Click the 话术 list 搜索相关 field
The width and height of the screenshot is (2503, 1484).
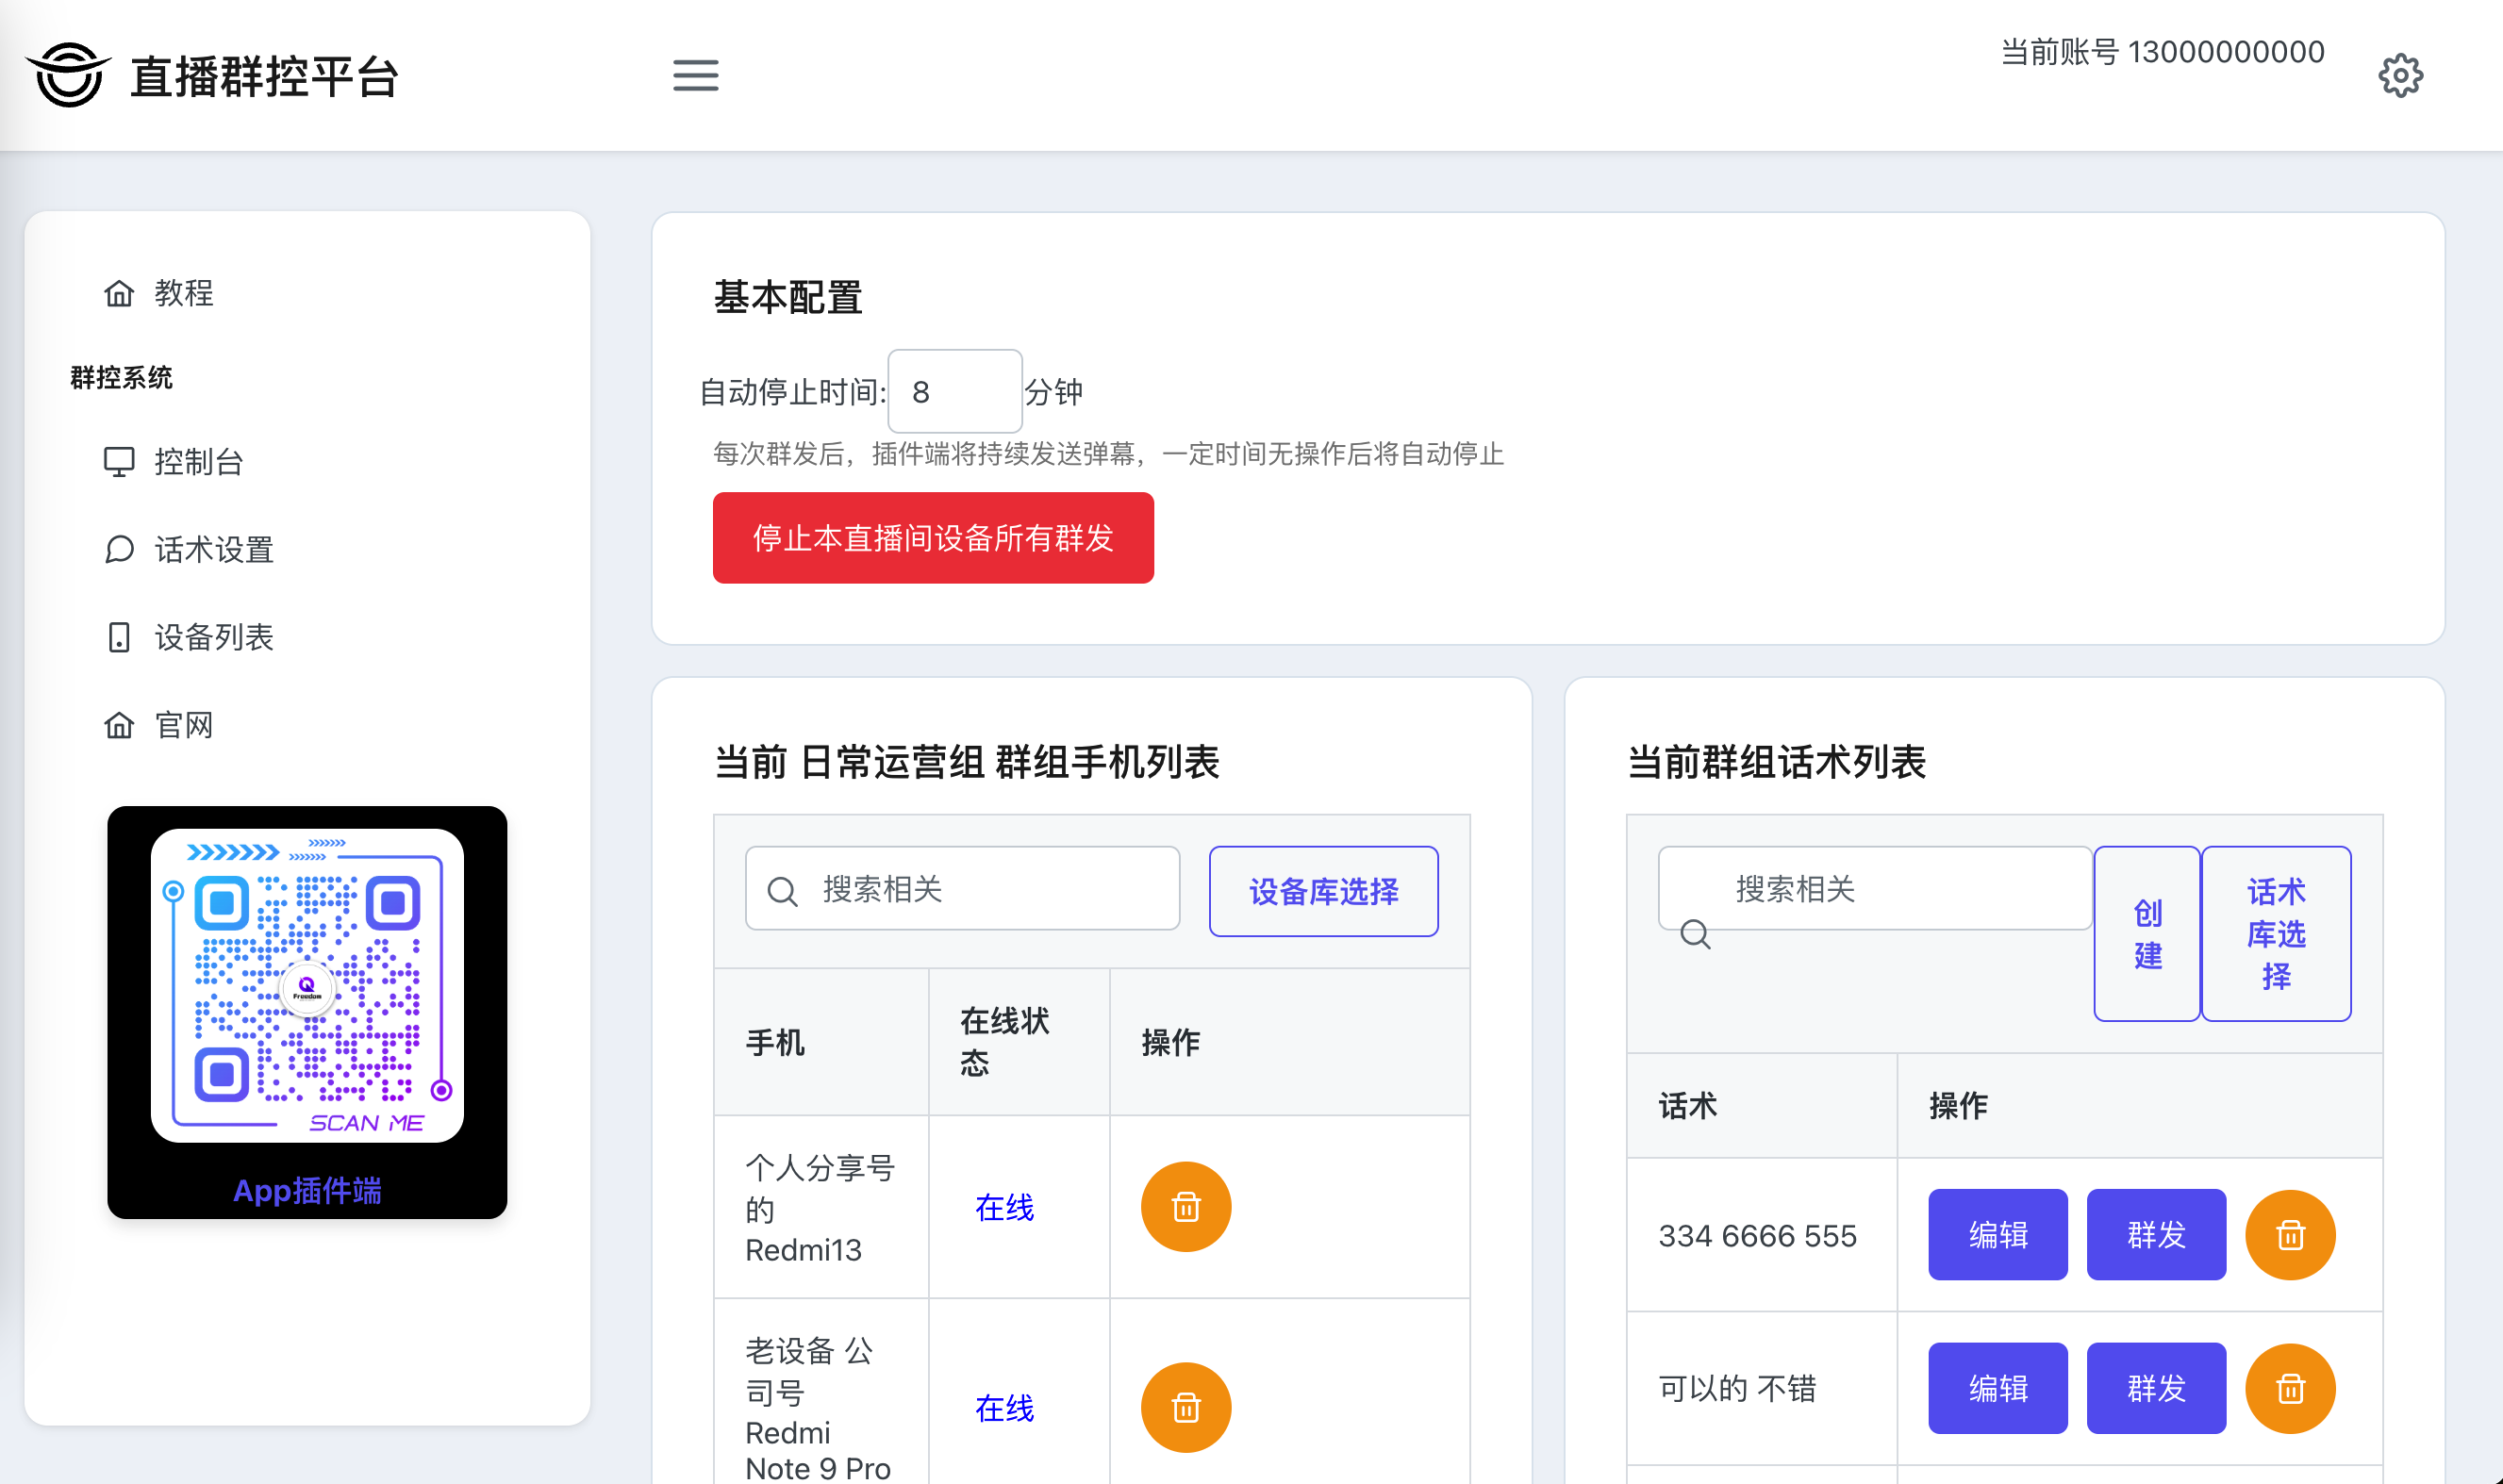point(1875,888)
